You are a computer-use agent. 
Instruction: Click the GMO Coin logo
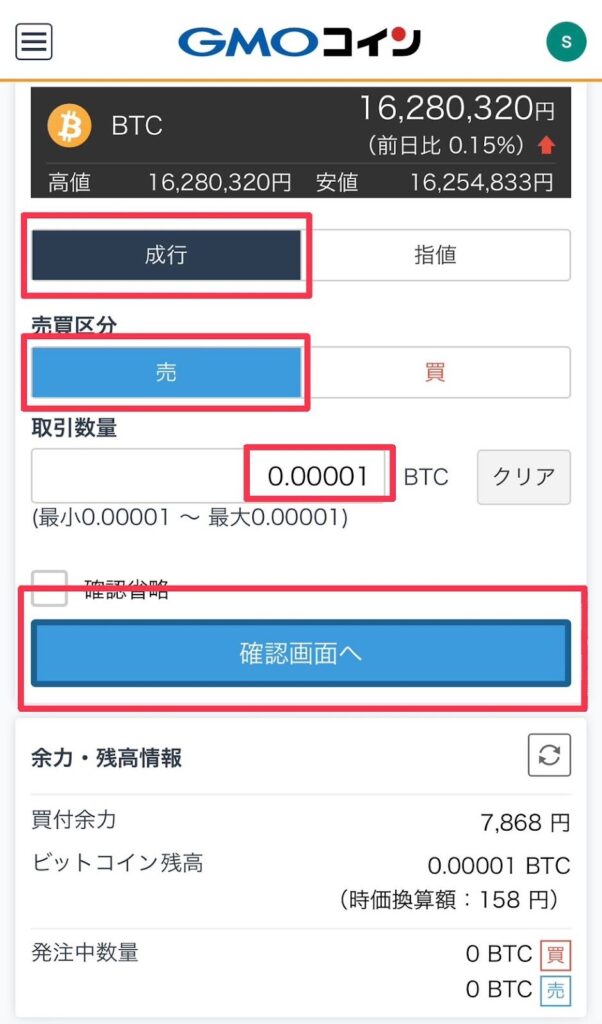point(300,42)
